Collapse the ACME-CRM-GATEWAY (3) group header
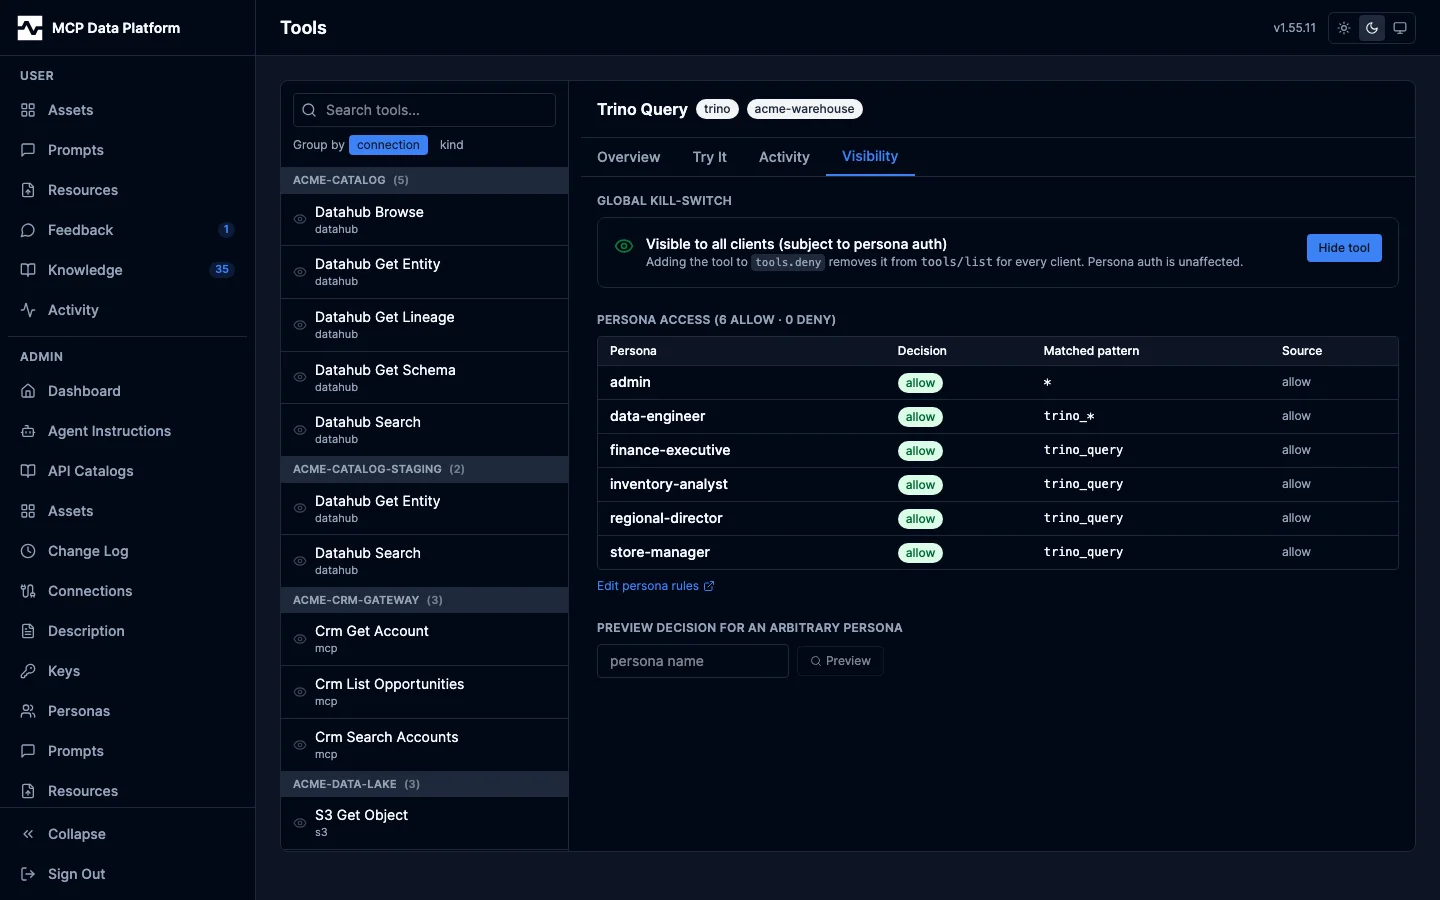The height and width of the screenshot is (900, 1440). click(x=424, y=600)
